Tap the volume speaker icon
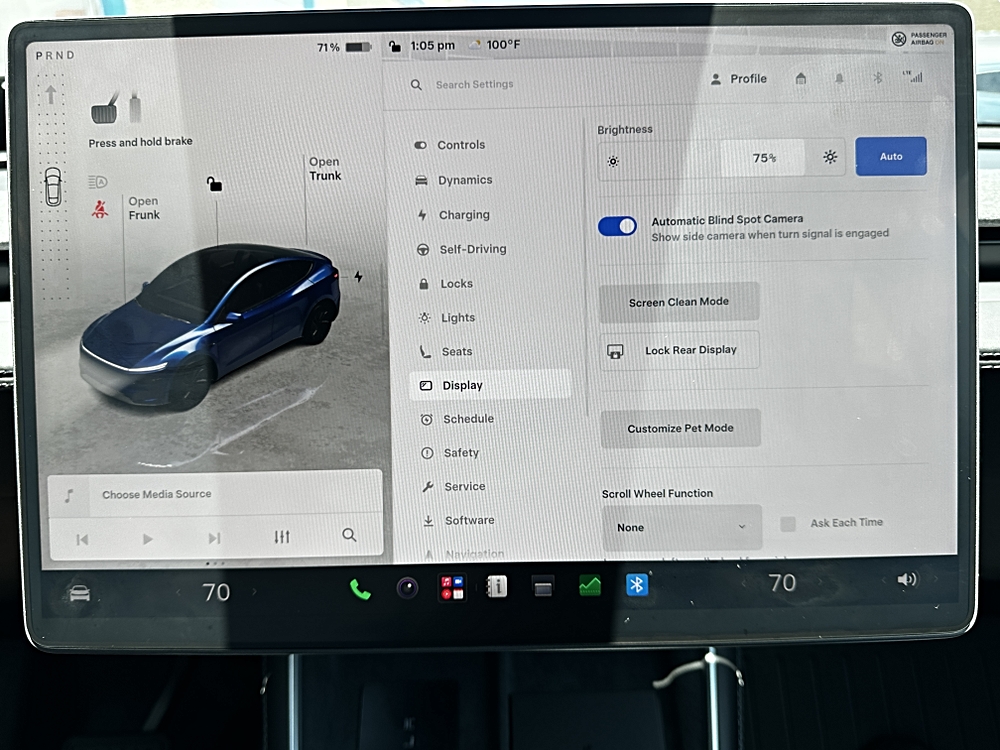The height and width of the screenshot is (750, 1000). [907, 580]
